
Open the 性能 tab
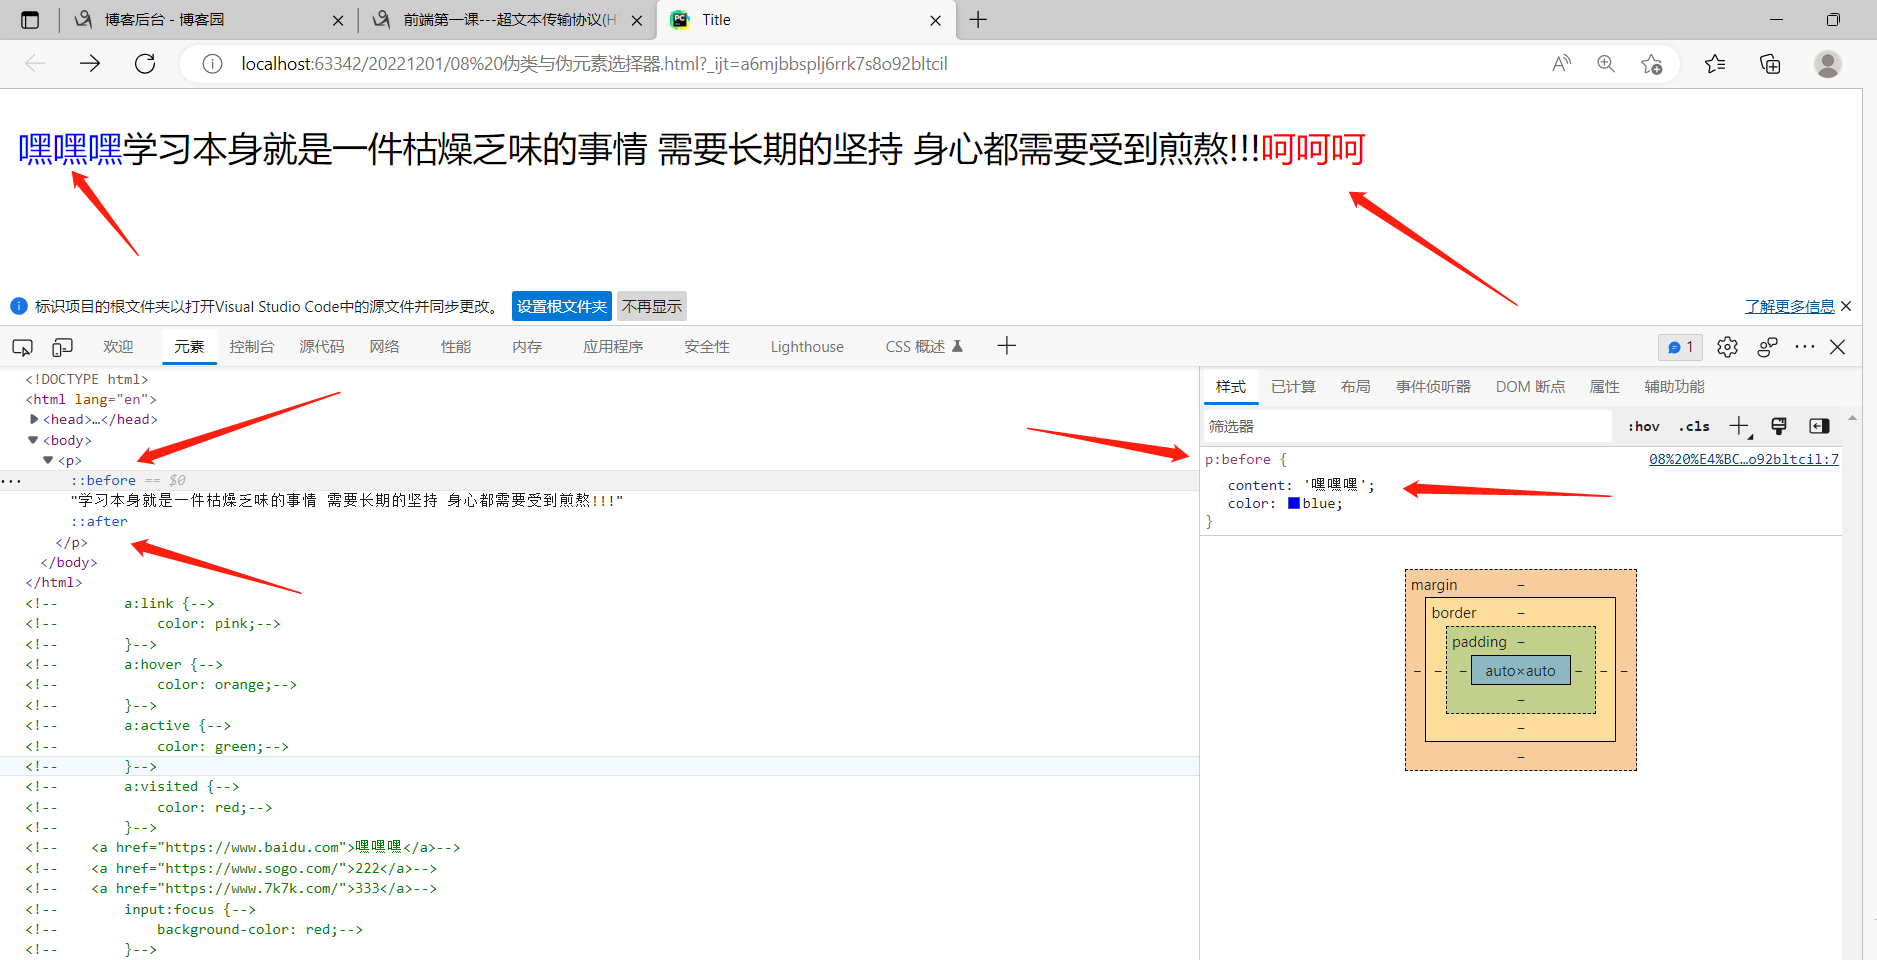[456, 347]
